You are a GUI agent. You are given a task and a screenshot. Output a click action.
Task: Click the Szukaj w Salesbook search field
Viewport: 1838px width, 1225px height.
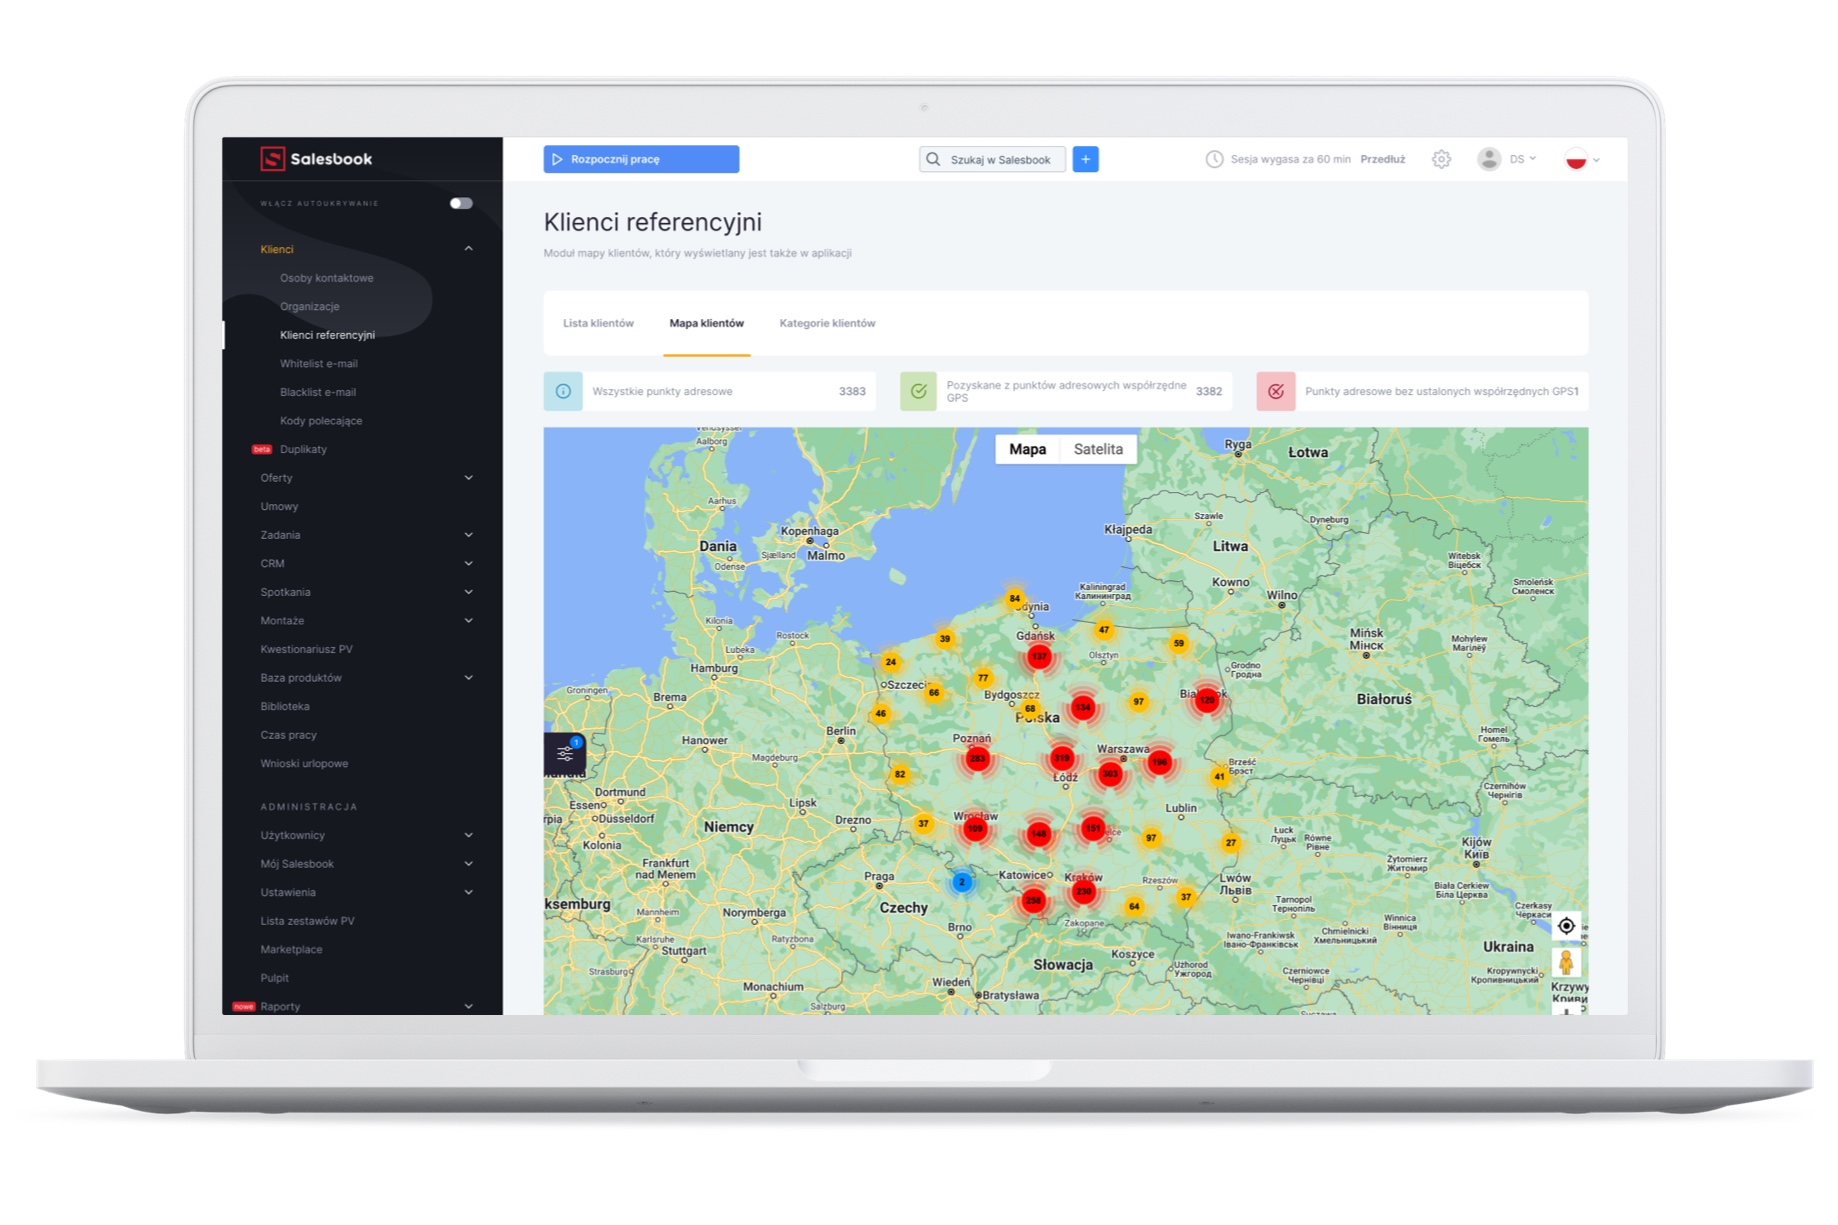[992, 159]
